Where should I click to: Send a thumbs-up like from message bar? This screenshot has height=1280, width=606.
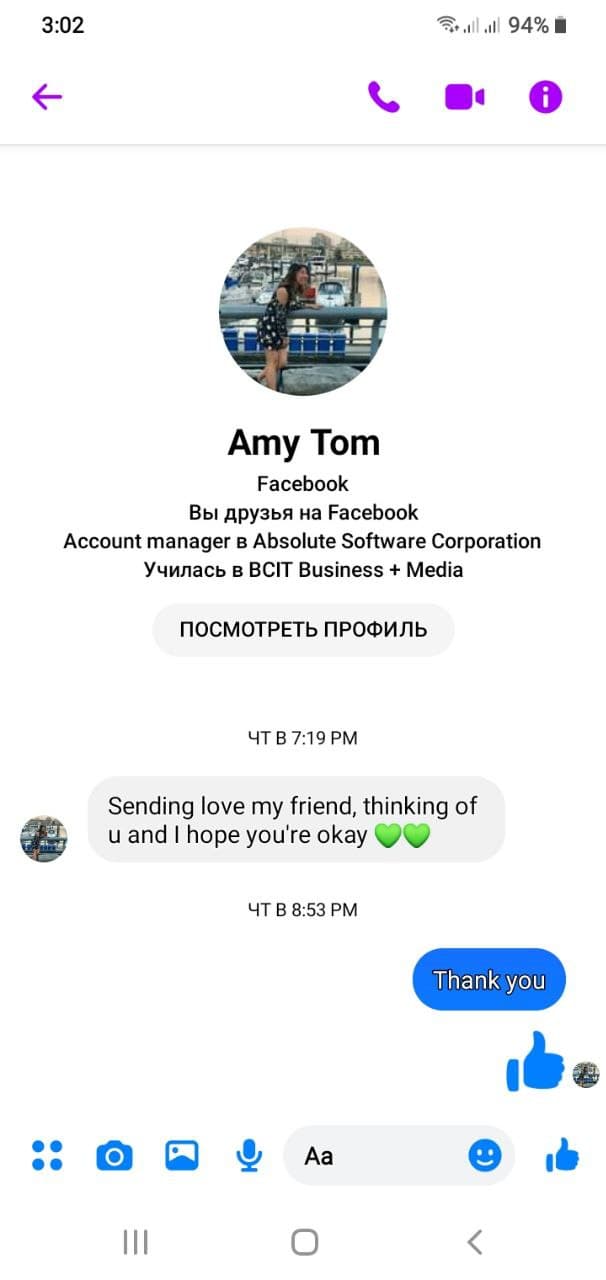click(562, 1156)
